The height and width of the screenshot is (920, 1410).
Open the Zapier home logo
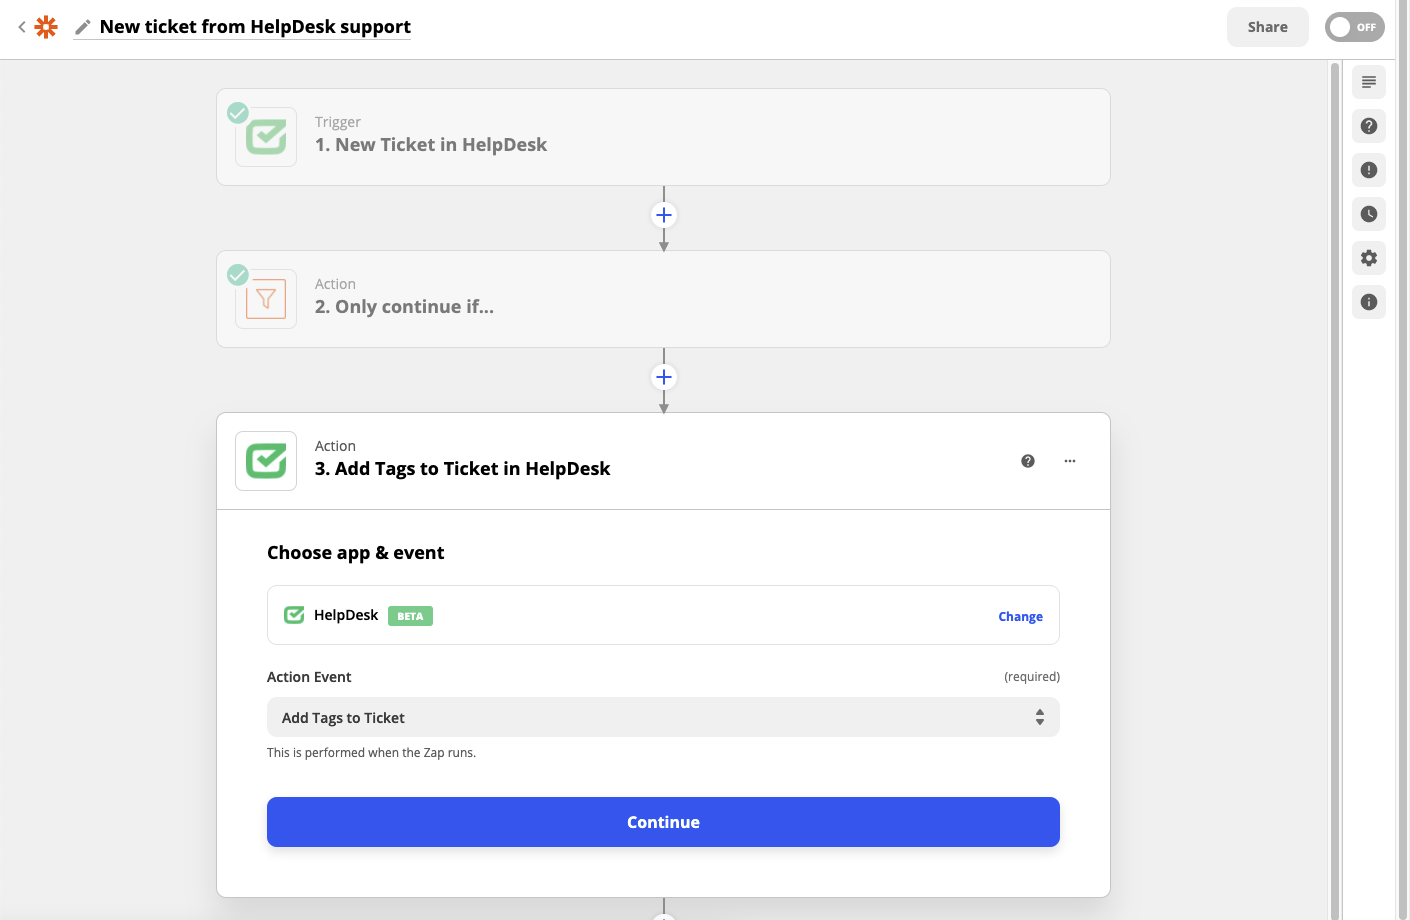click(x=46, y=27)
